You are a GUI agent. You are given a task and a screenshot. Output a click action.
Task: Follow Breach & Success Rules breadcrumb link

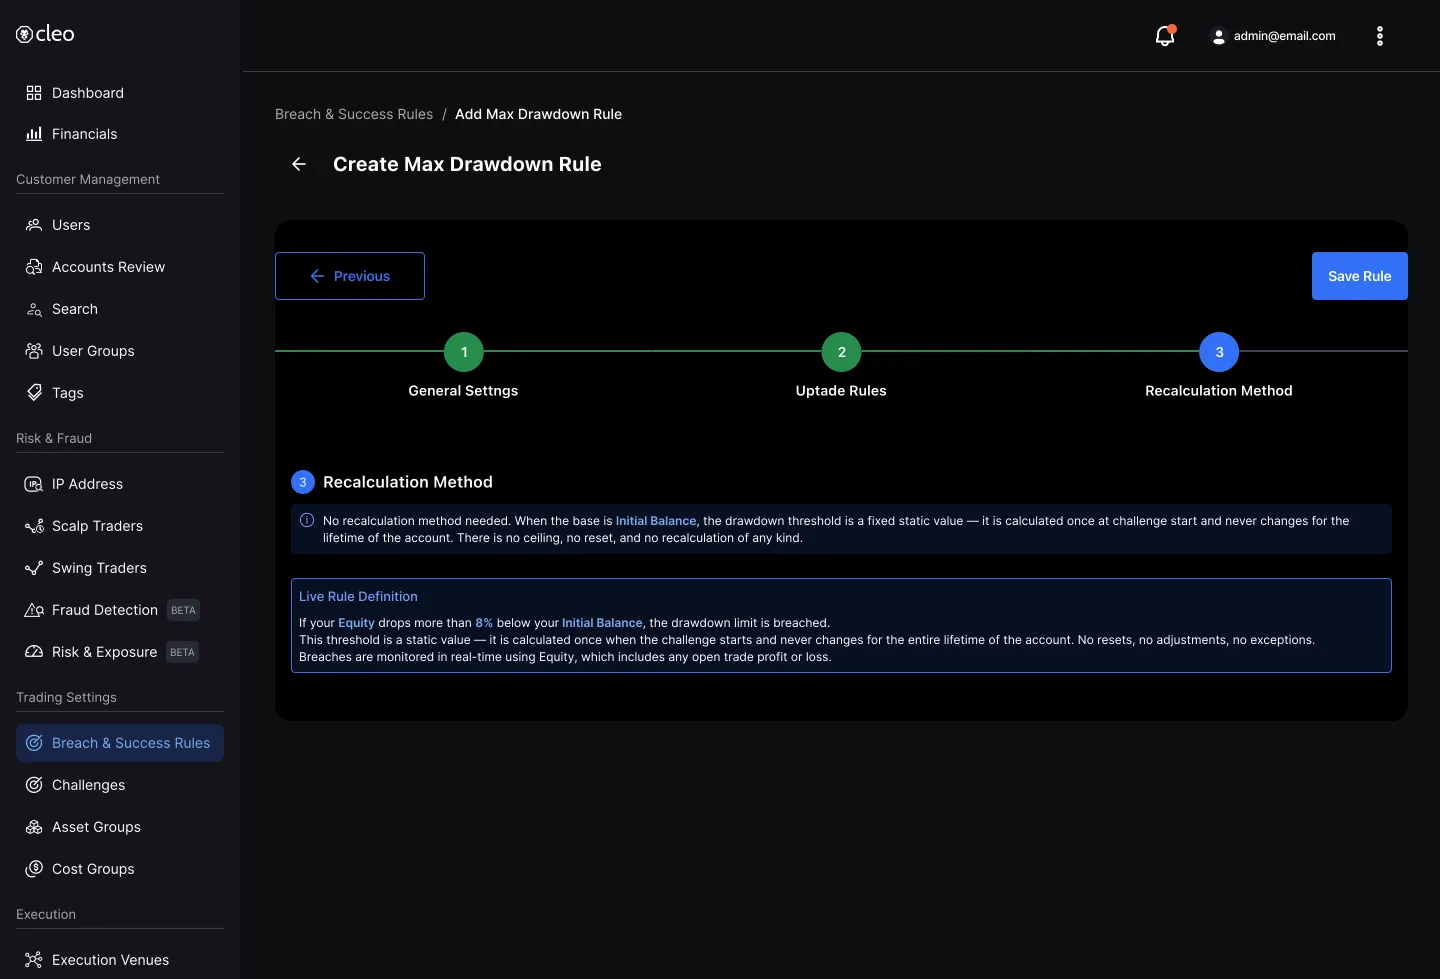tap(354, 114)
